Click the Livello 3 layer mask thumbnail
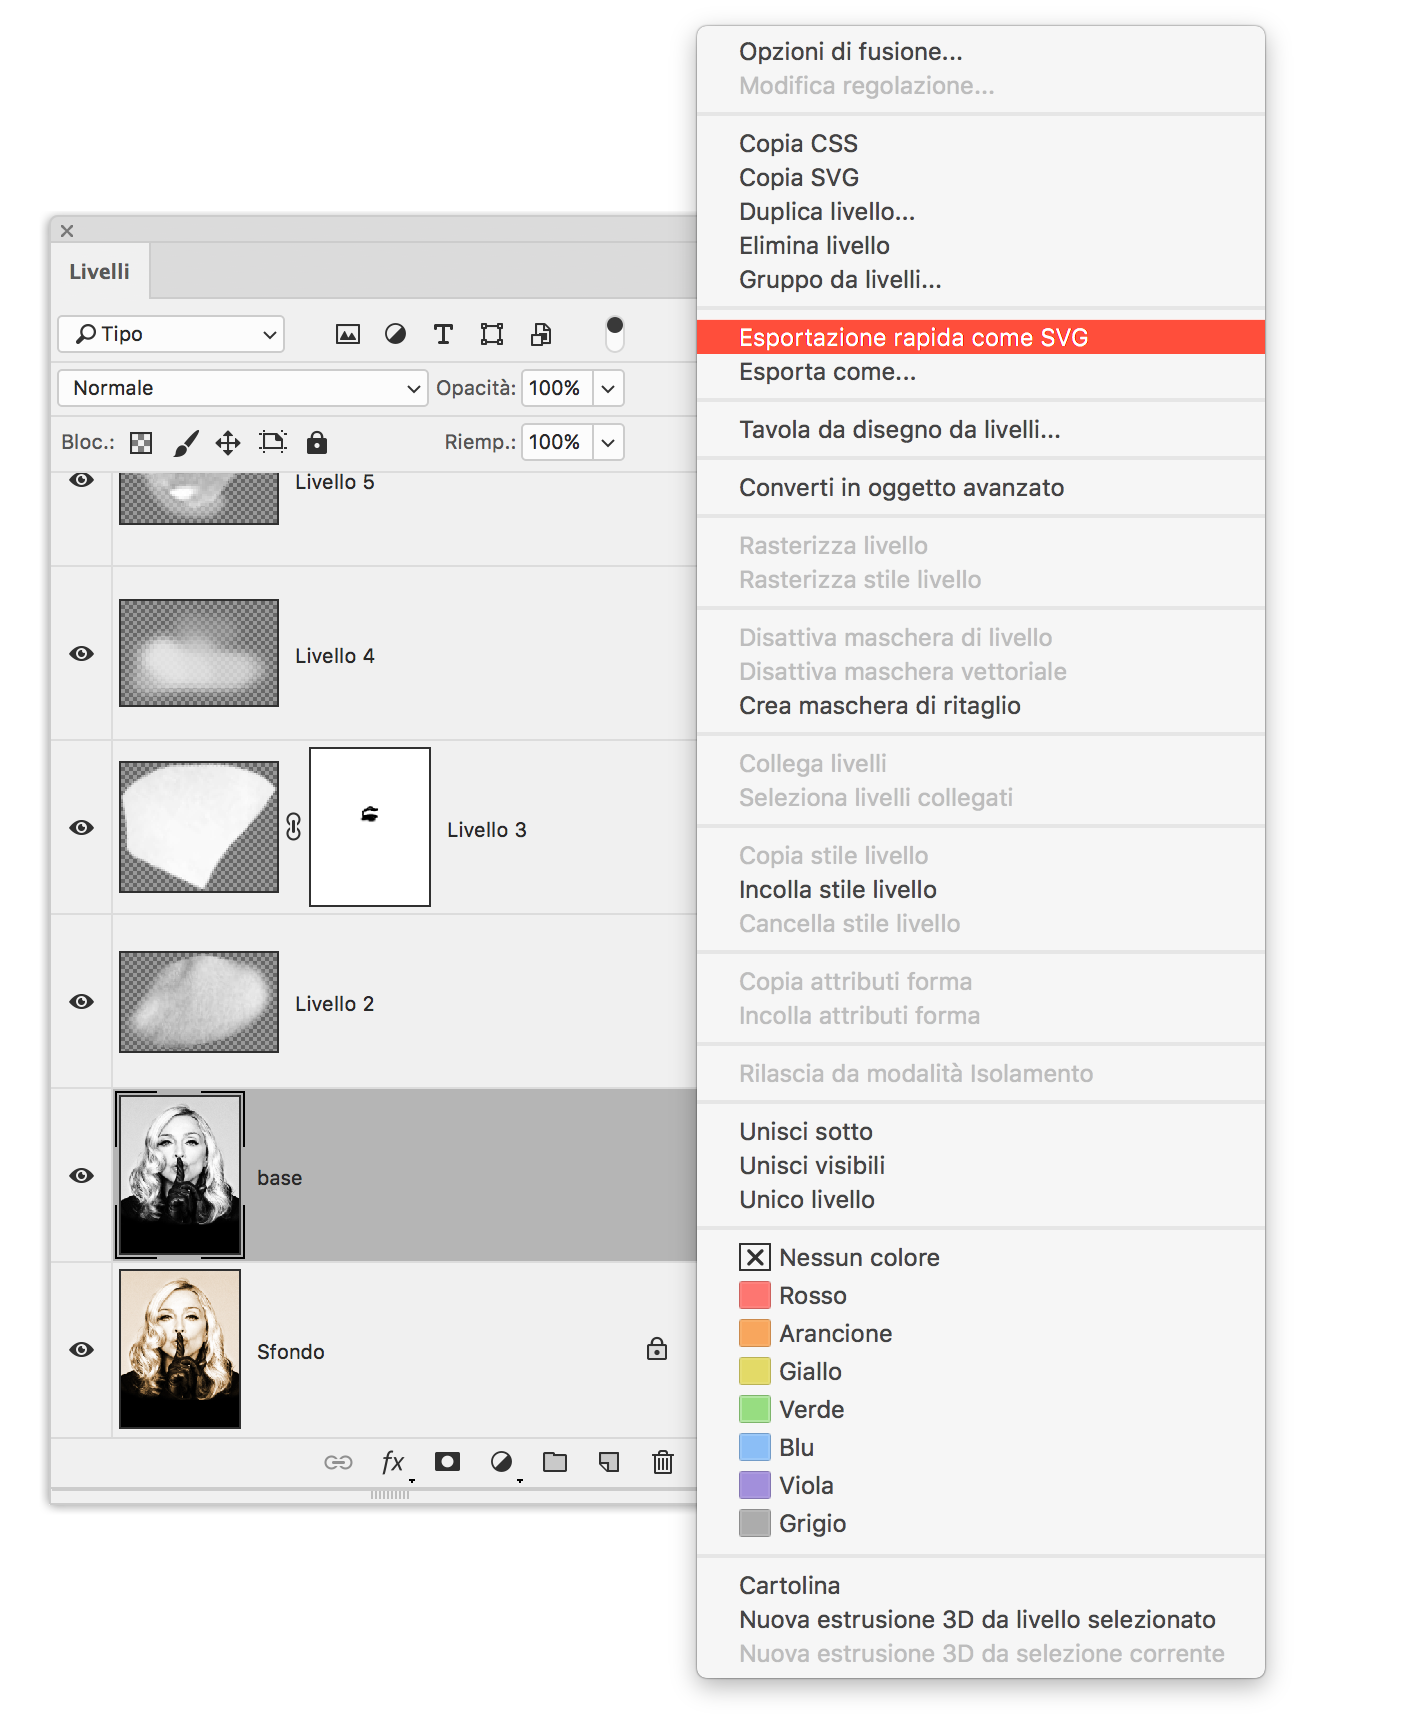1408x1720 pixels. [x=370, y=827]
